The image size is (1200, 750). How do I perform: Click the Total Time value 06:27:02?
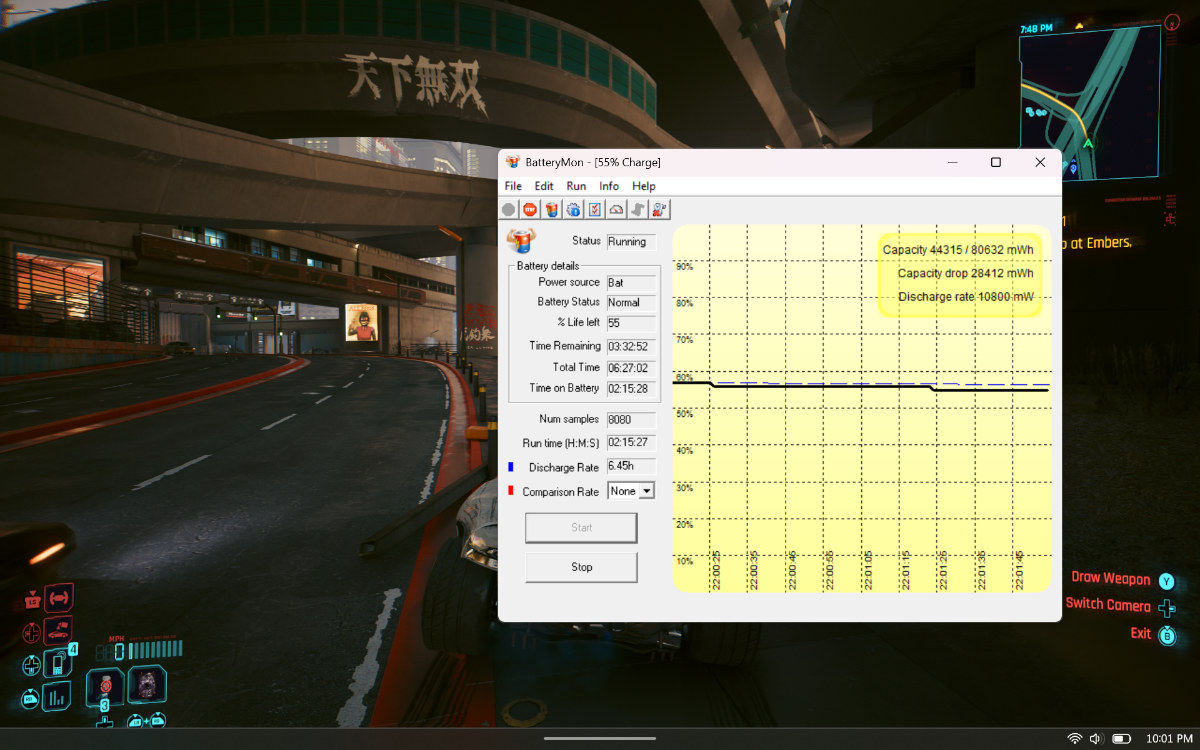(631, 368)
